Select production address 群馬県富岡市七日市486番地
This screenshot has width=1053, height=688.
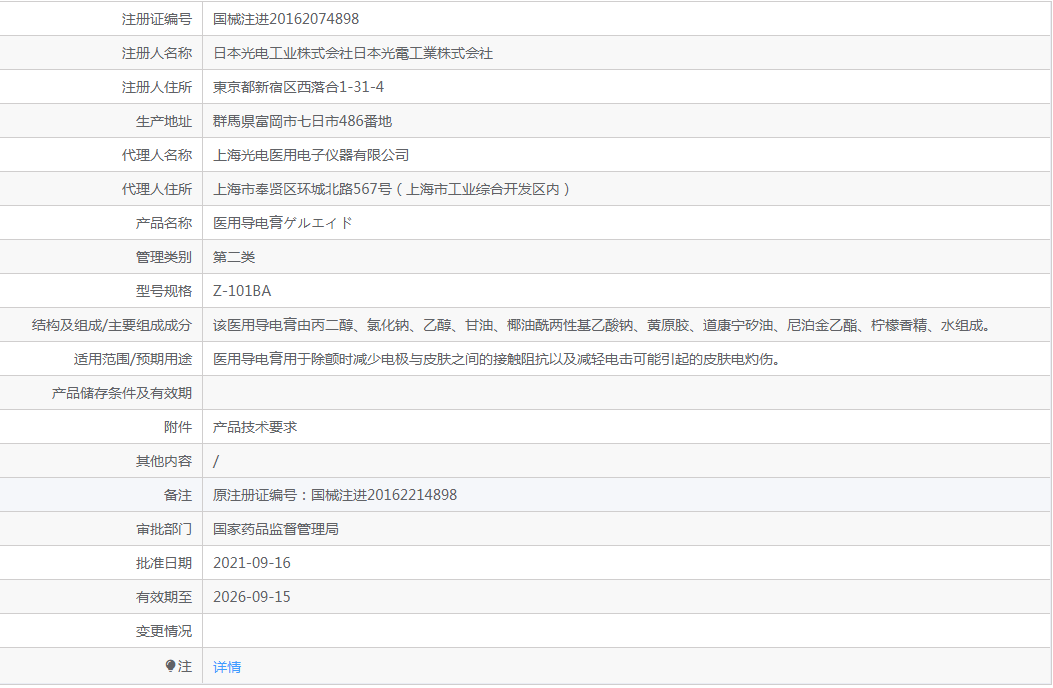point(302,121)
